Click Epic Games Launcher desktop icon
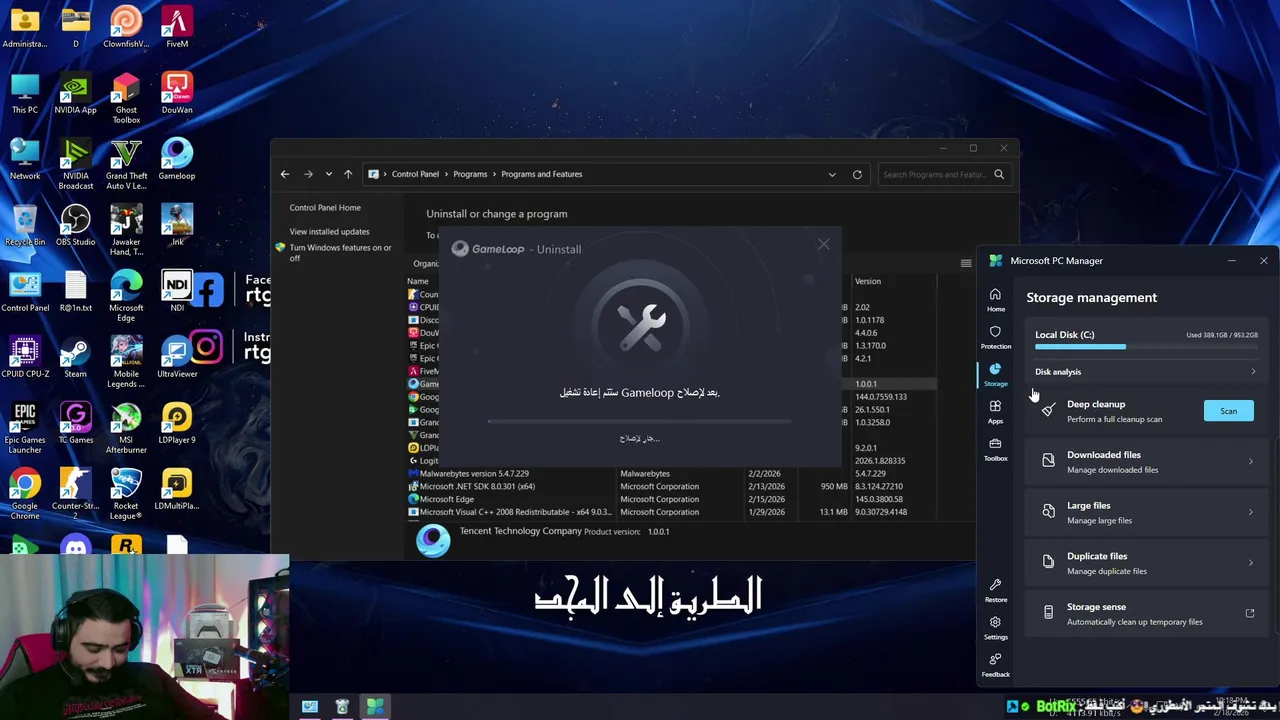The image size is (1280, 720). click(x=25, y=428)
